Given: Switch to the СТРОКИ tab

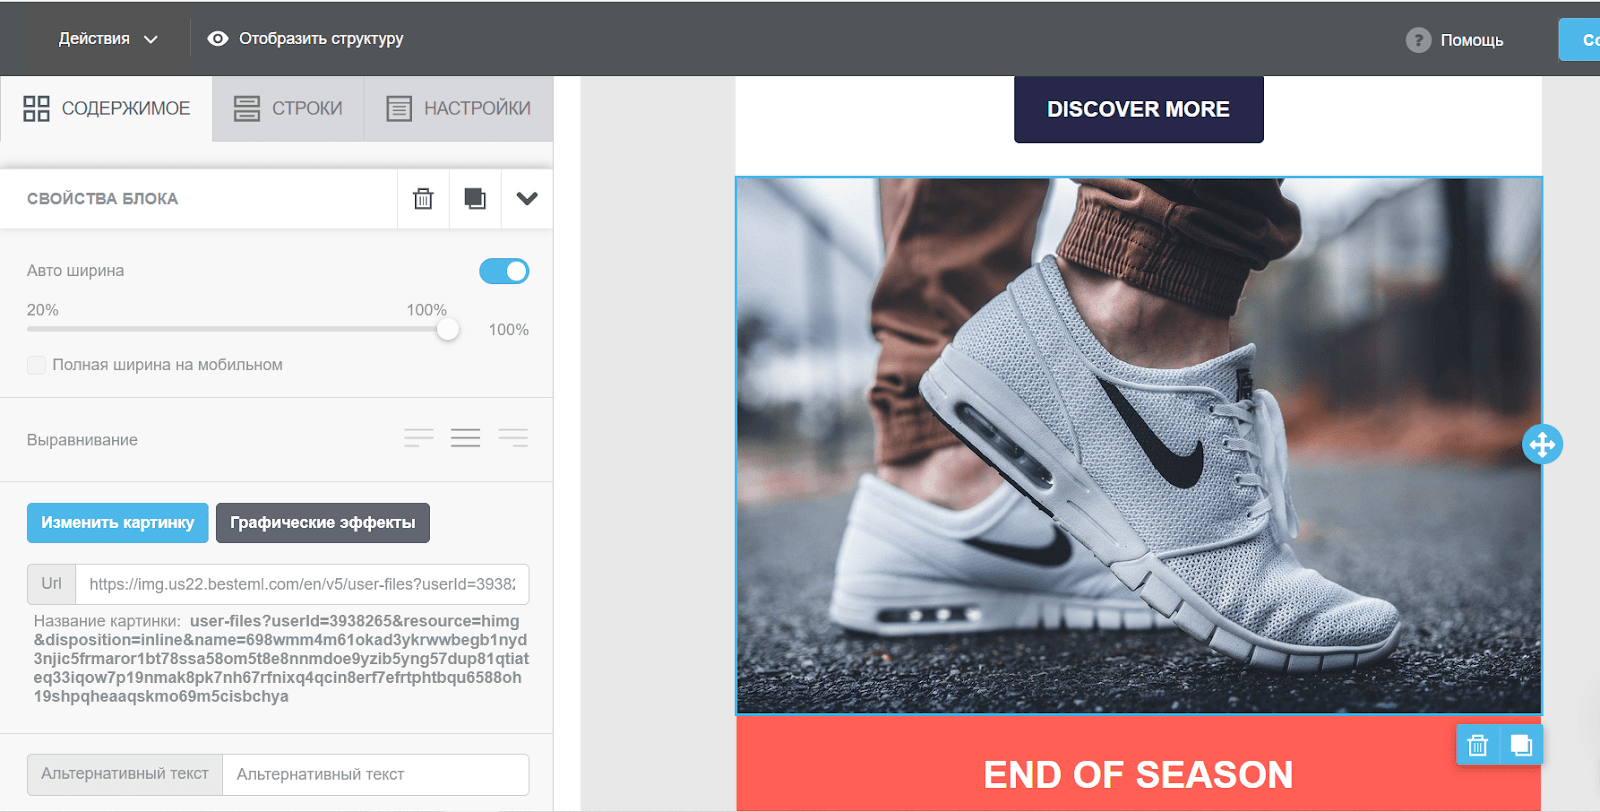Looking at the screenshot, I should pos(288,108).
